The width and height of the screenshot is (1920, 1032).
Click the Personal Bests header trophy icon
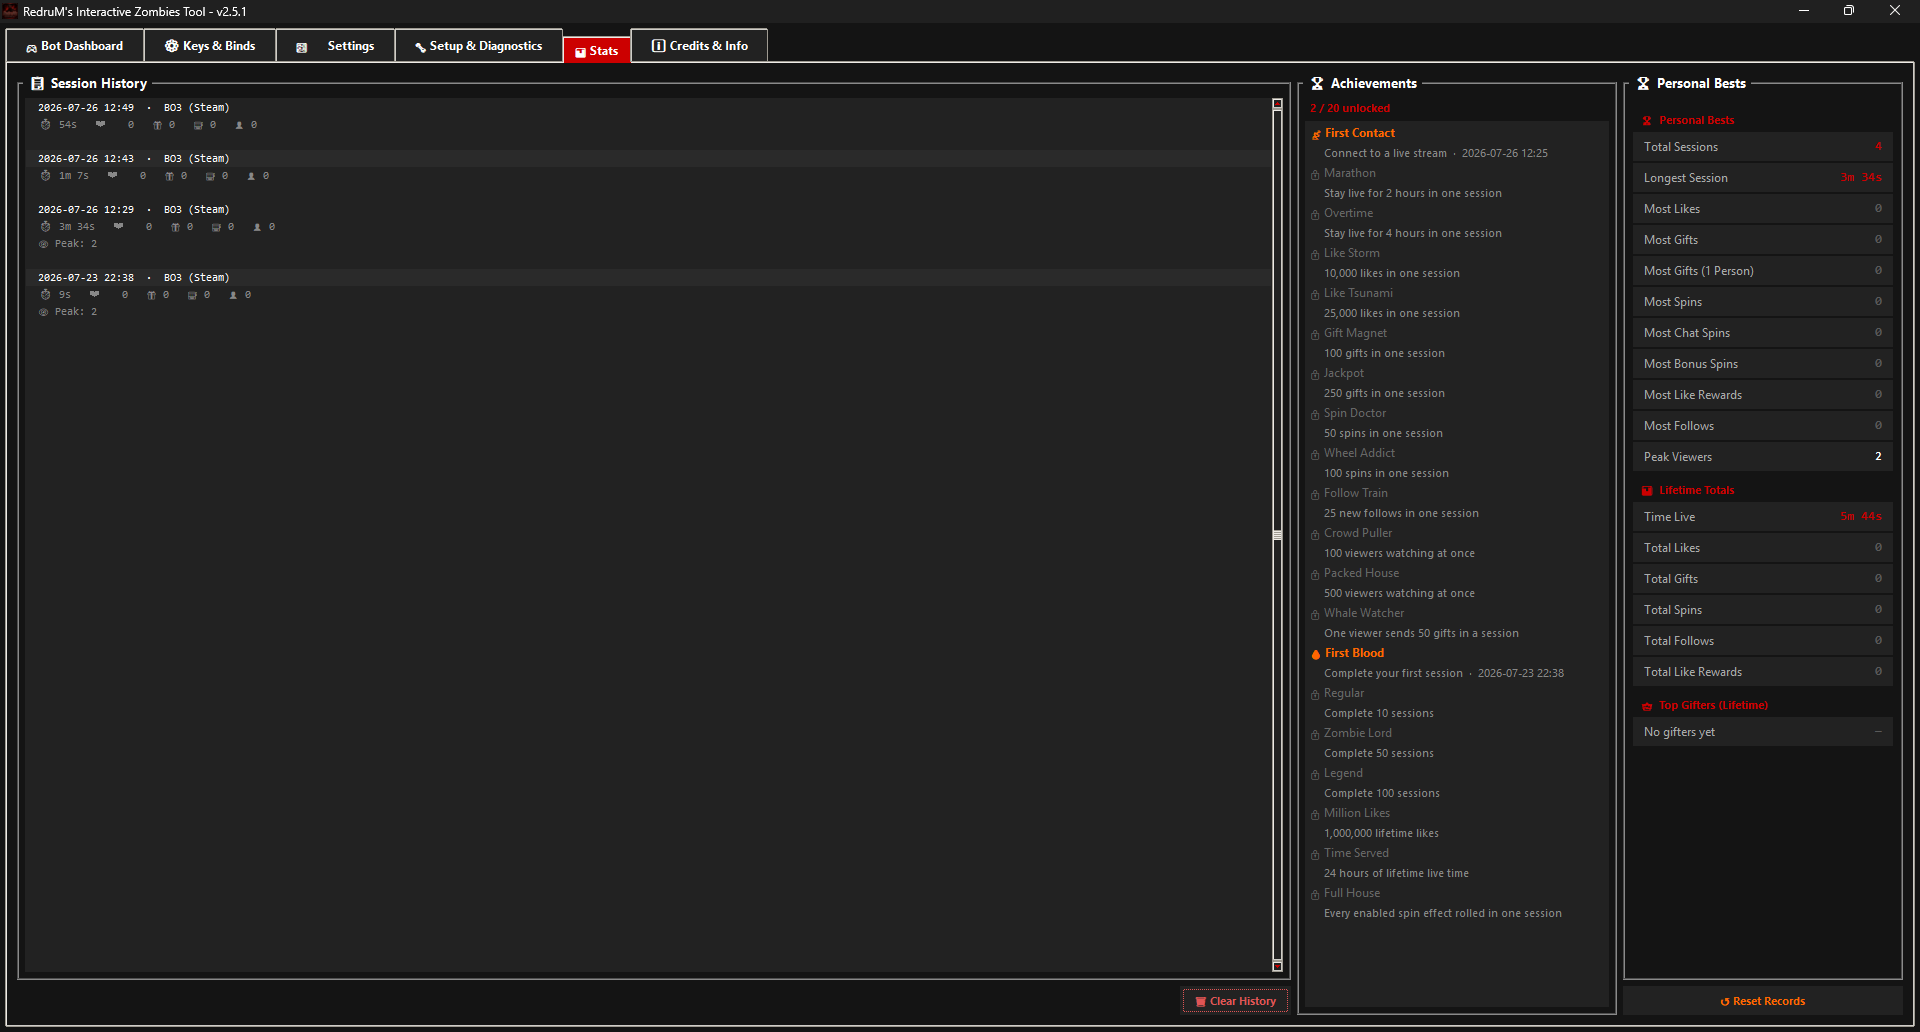(x=1643, y=84)
